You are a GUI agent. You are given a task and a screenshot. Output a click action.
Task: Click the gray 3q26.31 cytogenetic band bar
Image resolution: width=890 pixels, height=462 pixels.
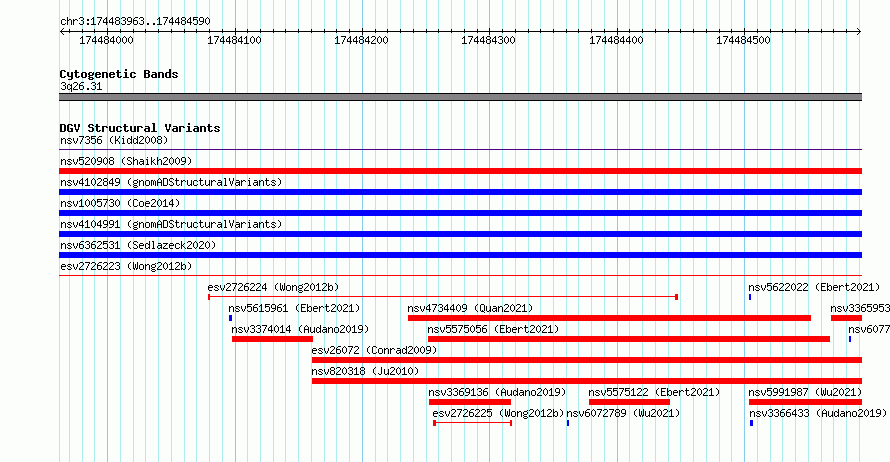tap(460, 97)
